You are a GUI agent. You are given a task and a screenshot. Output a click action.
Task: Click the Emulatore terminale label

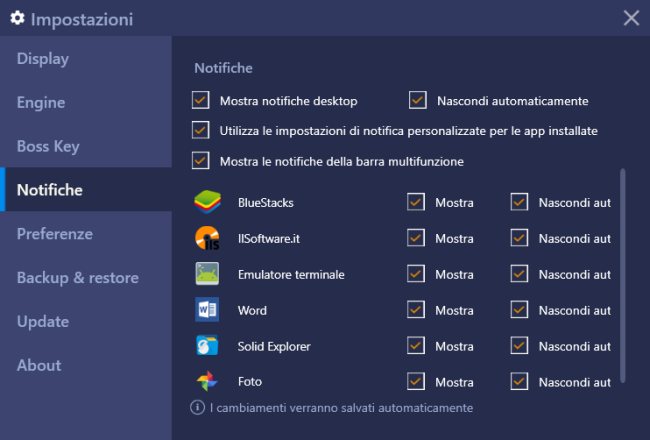click(291, 274)
